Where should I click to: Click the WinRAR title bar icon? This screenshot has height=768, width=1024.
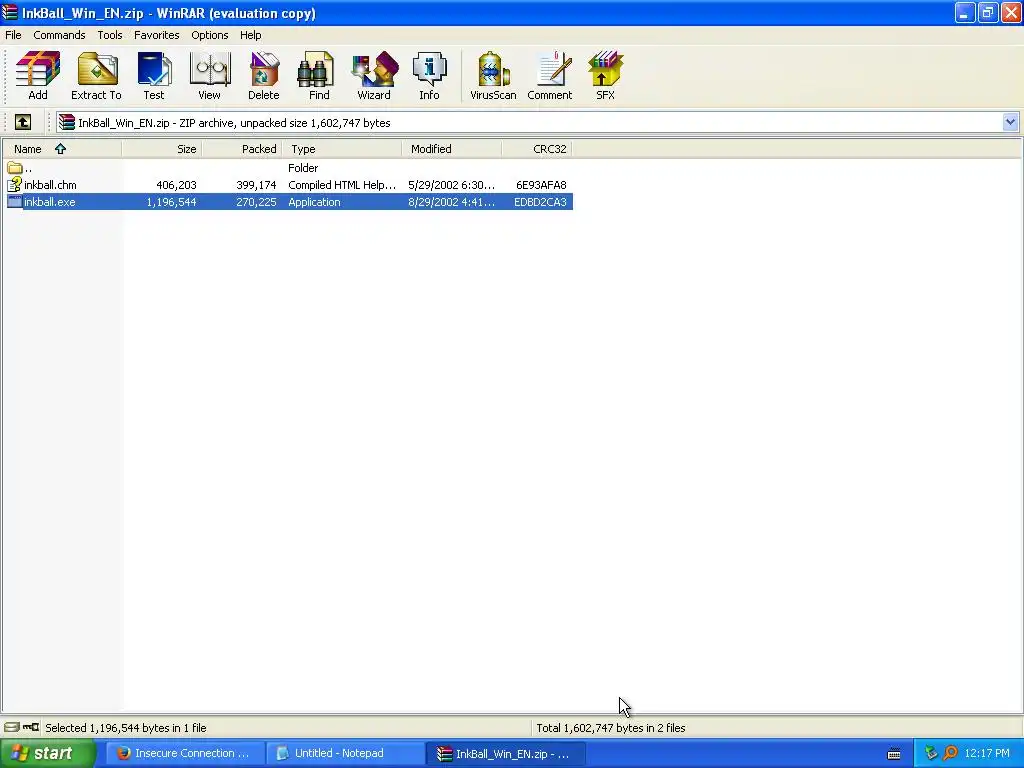10,12
